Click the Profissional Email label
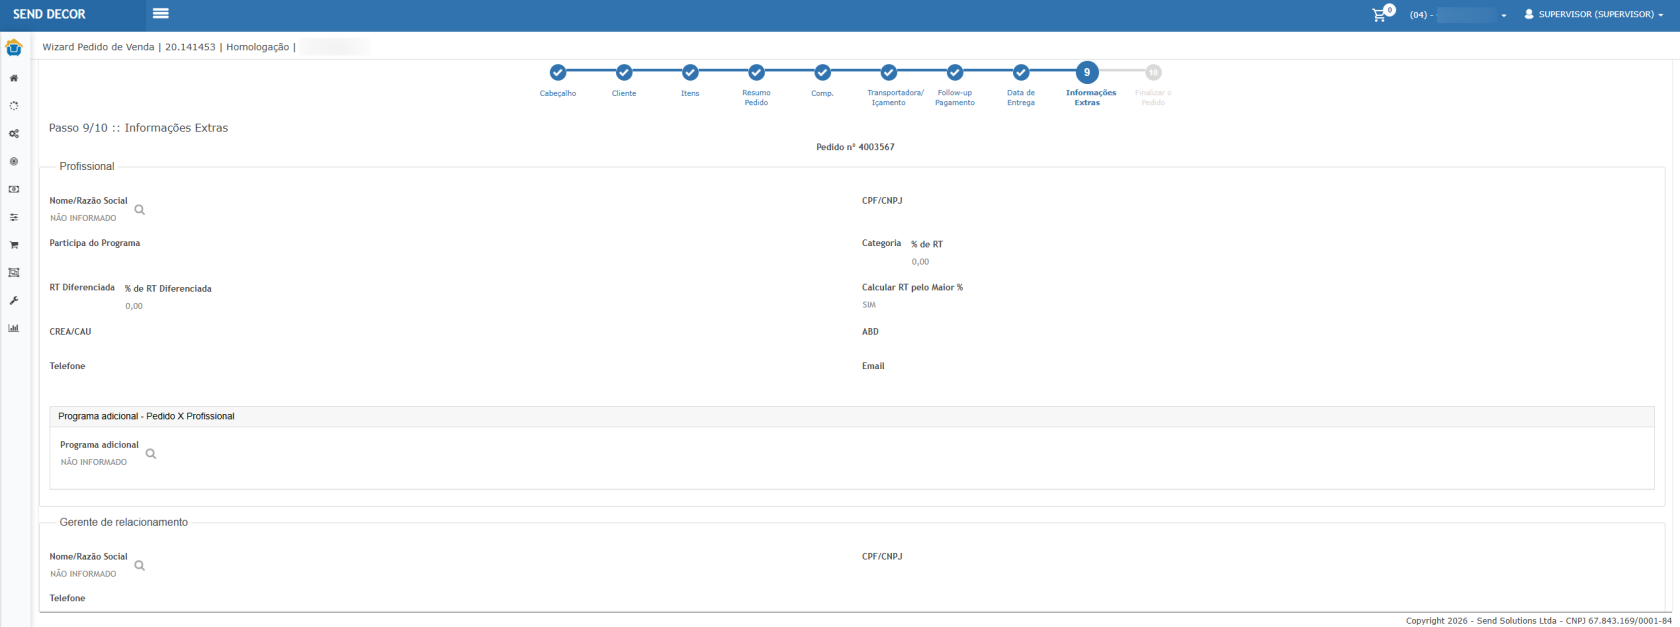Screen dimensions: 1680x627 point(873,366)
